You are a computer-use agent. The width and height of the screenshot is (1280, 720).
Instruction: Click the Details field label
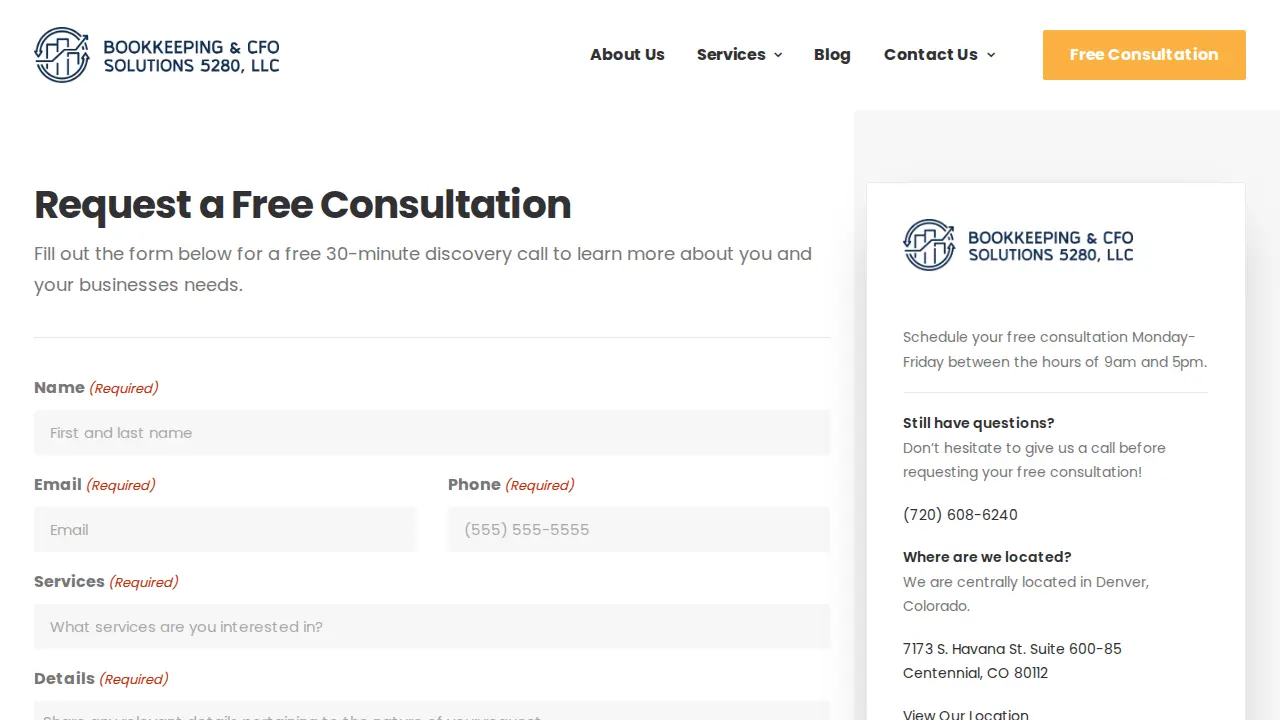(x=64, y=679)
